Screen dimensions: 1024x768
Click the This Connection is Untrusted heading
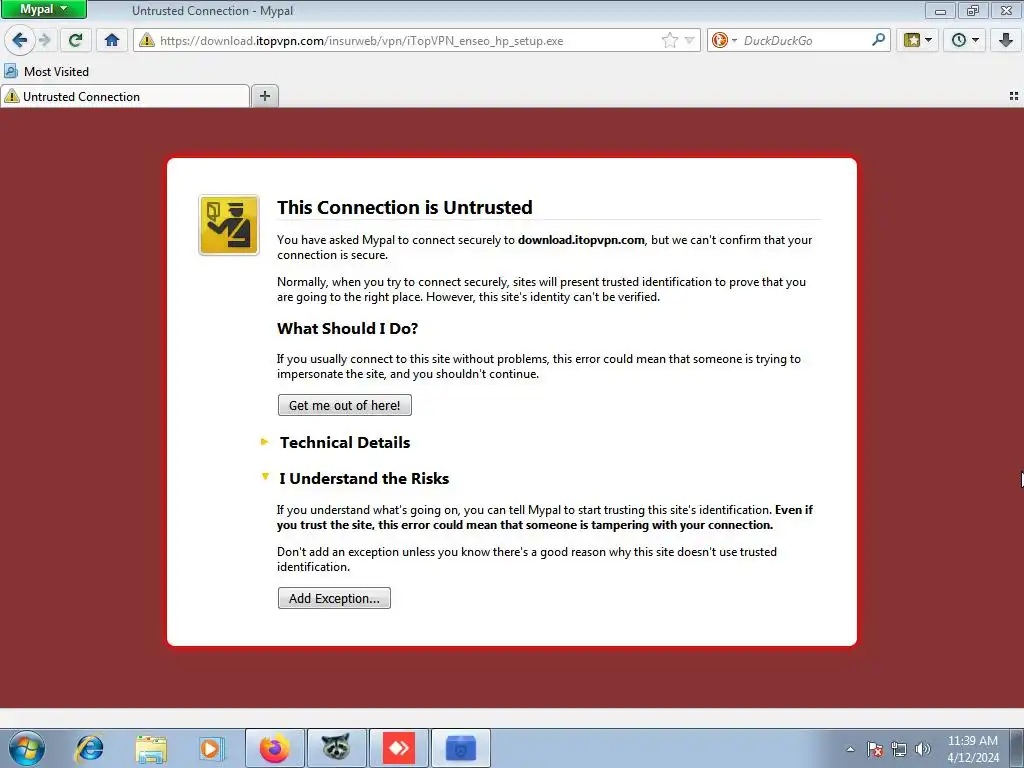[x=404, y=208]
